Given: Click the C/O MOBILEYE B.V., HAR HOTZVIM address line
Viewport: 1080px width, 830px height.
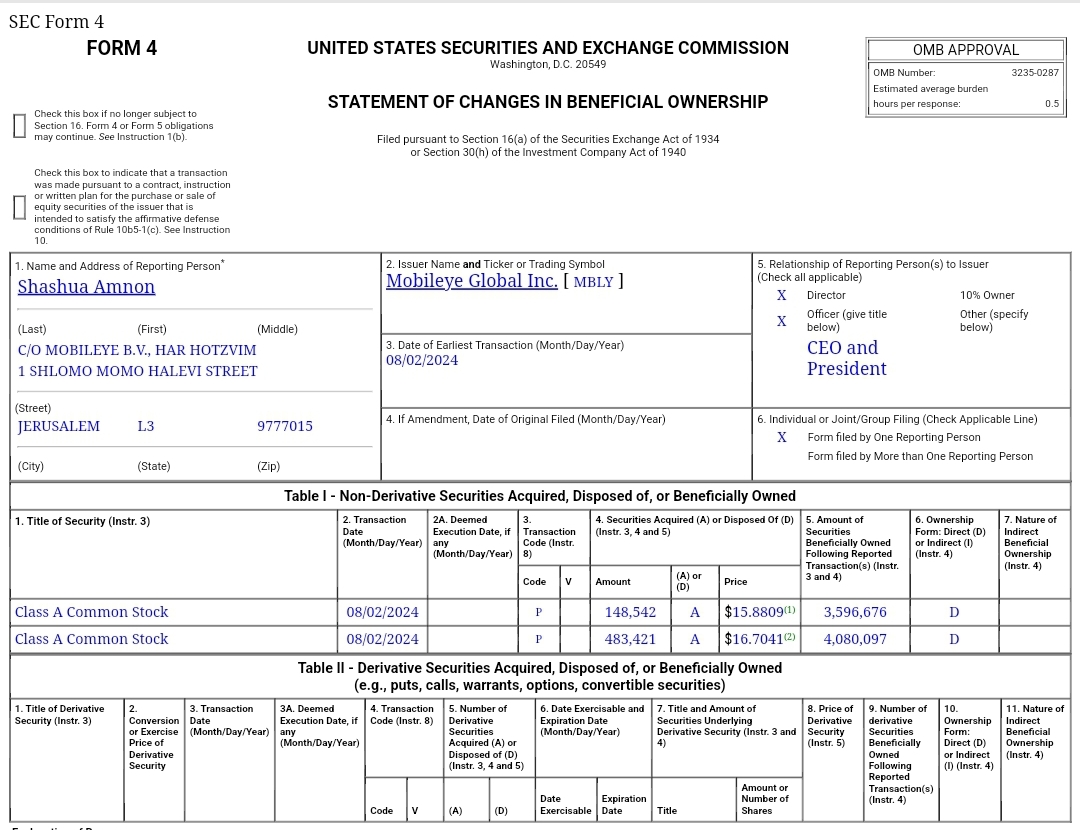Looking at the screenshot, I should pyautogui.click(x=137, y=350).
